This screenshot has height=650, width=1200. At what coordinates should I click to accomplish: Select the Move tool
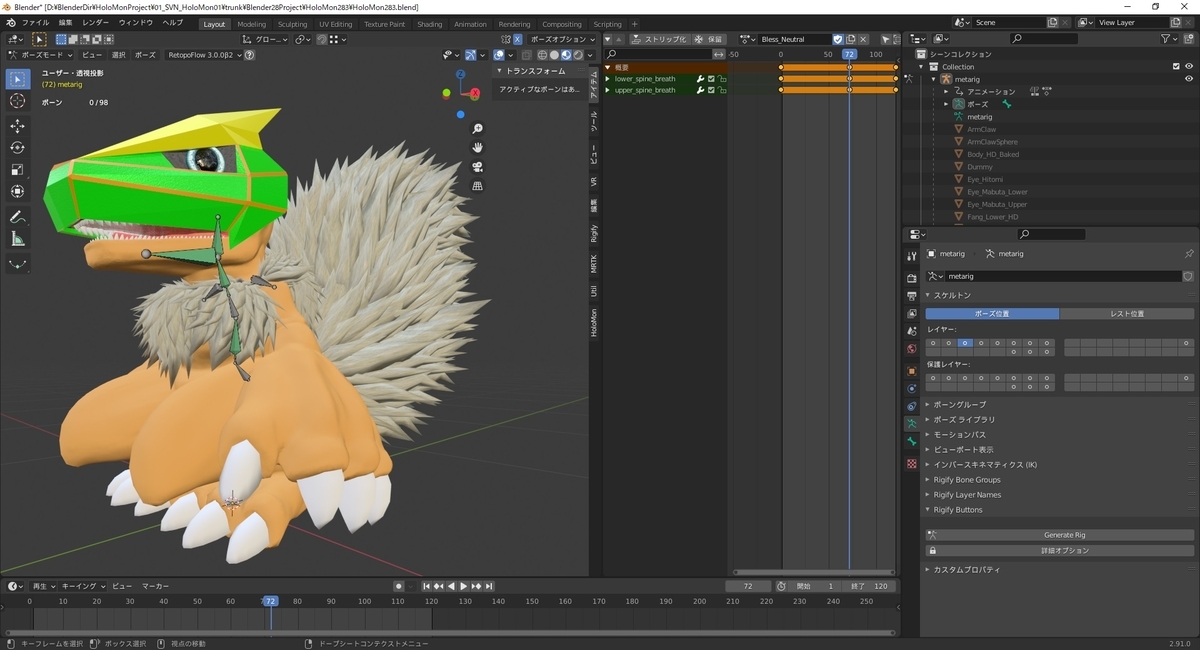point(18,126)
